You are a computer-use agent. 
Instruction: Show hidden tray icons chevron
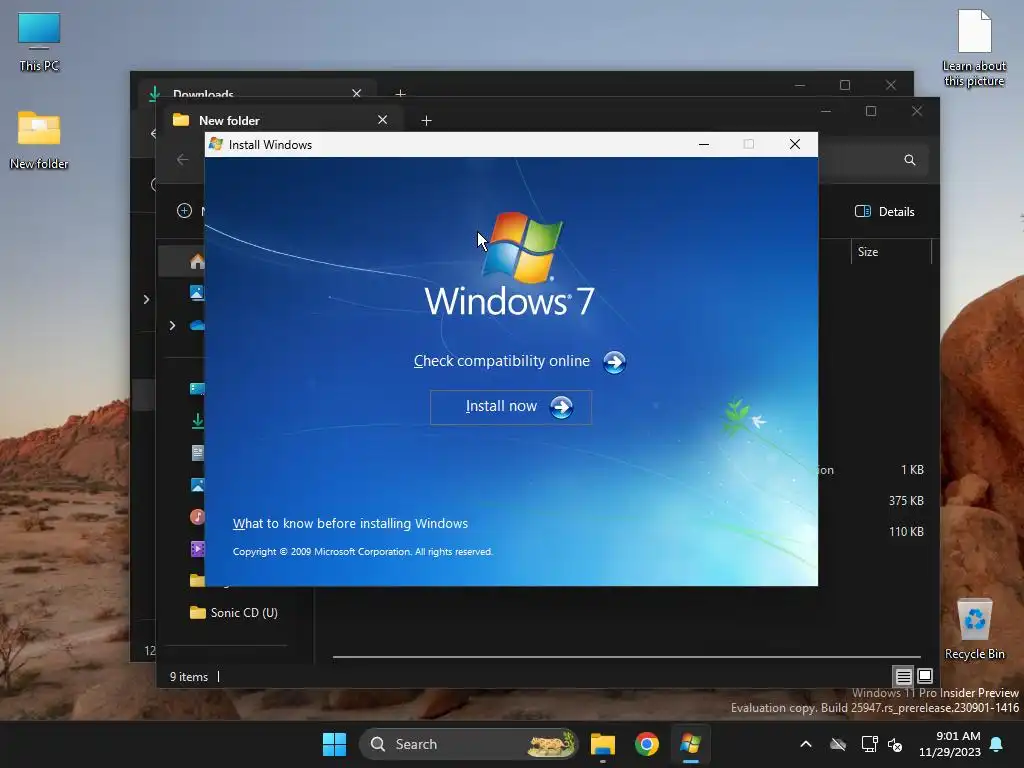pos(806,744)
